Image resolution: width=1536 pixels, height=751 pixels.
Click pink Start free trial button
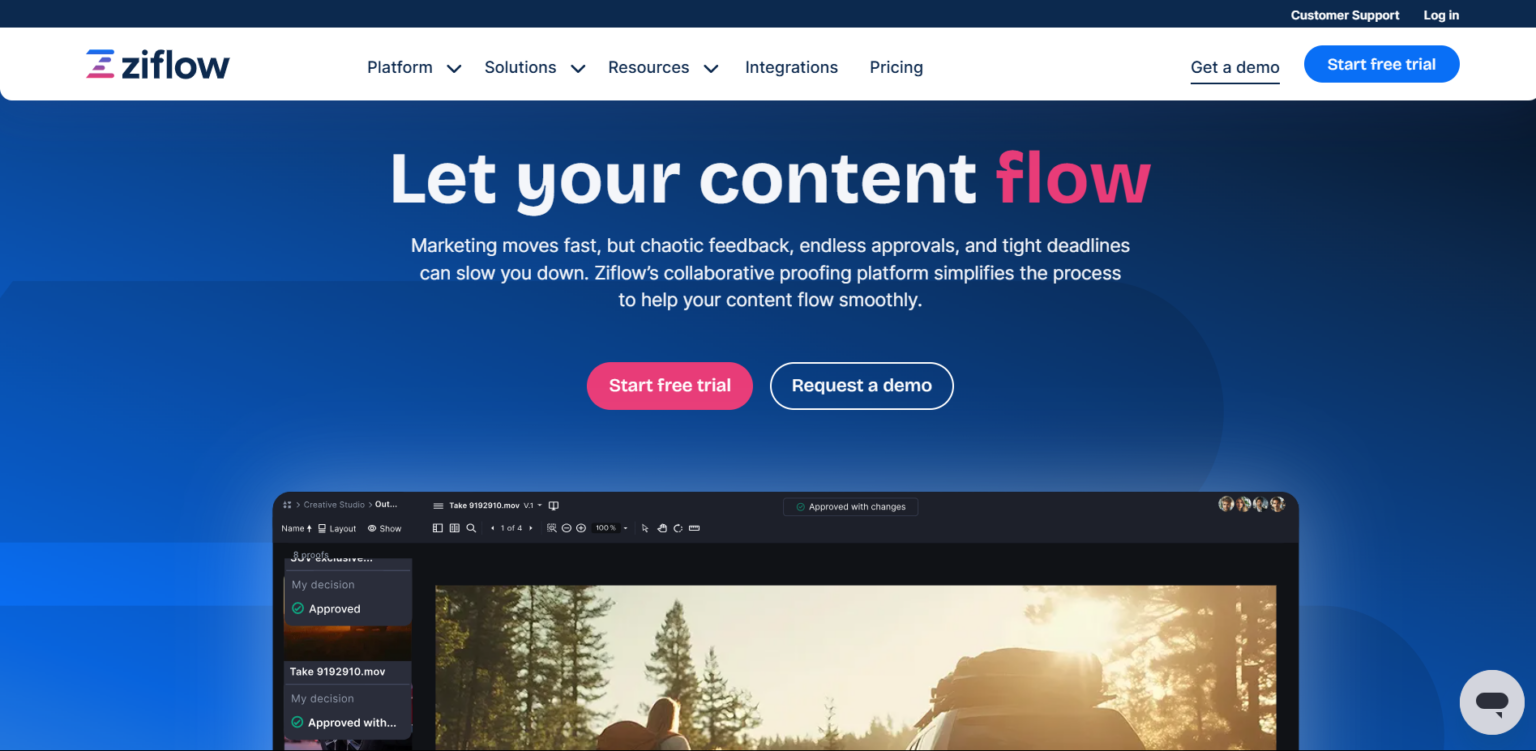(x=669, y=385)
